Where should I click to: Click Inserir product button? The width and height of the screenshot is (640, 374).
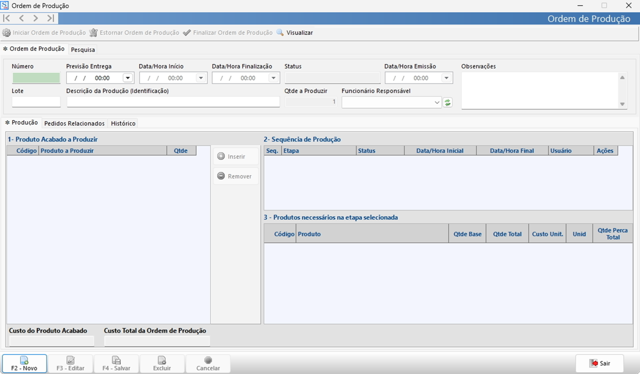pyautogui.click(x=236, y=156)
